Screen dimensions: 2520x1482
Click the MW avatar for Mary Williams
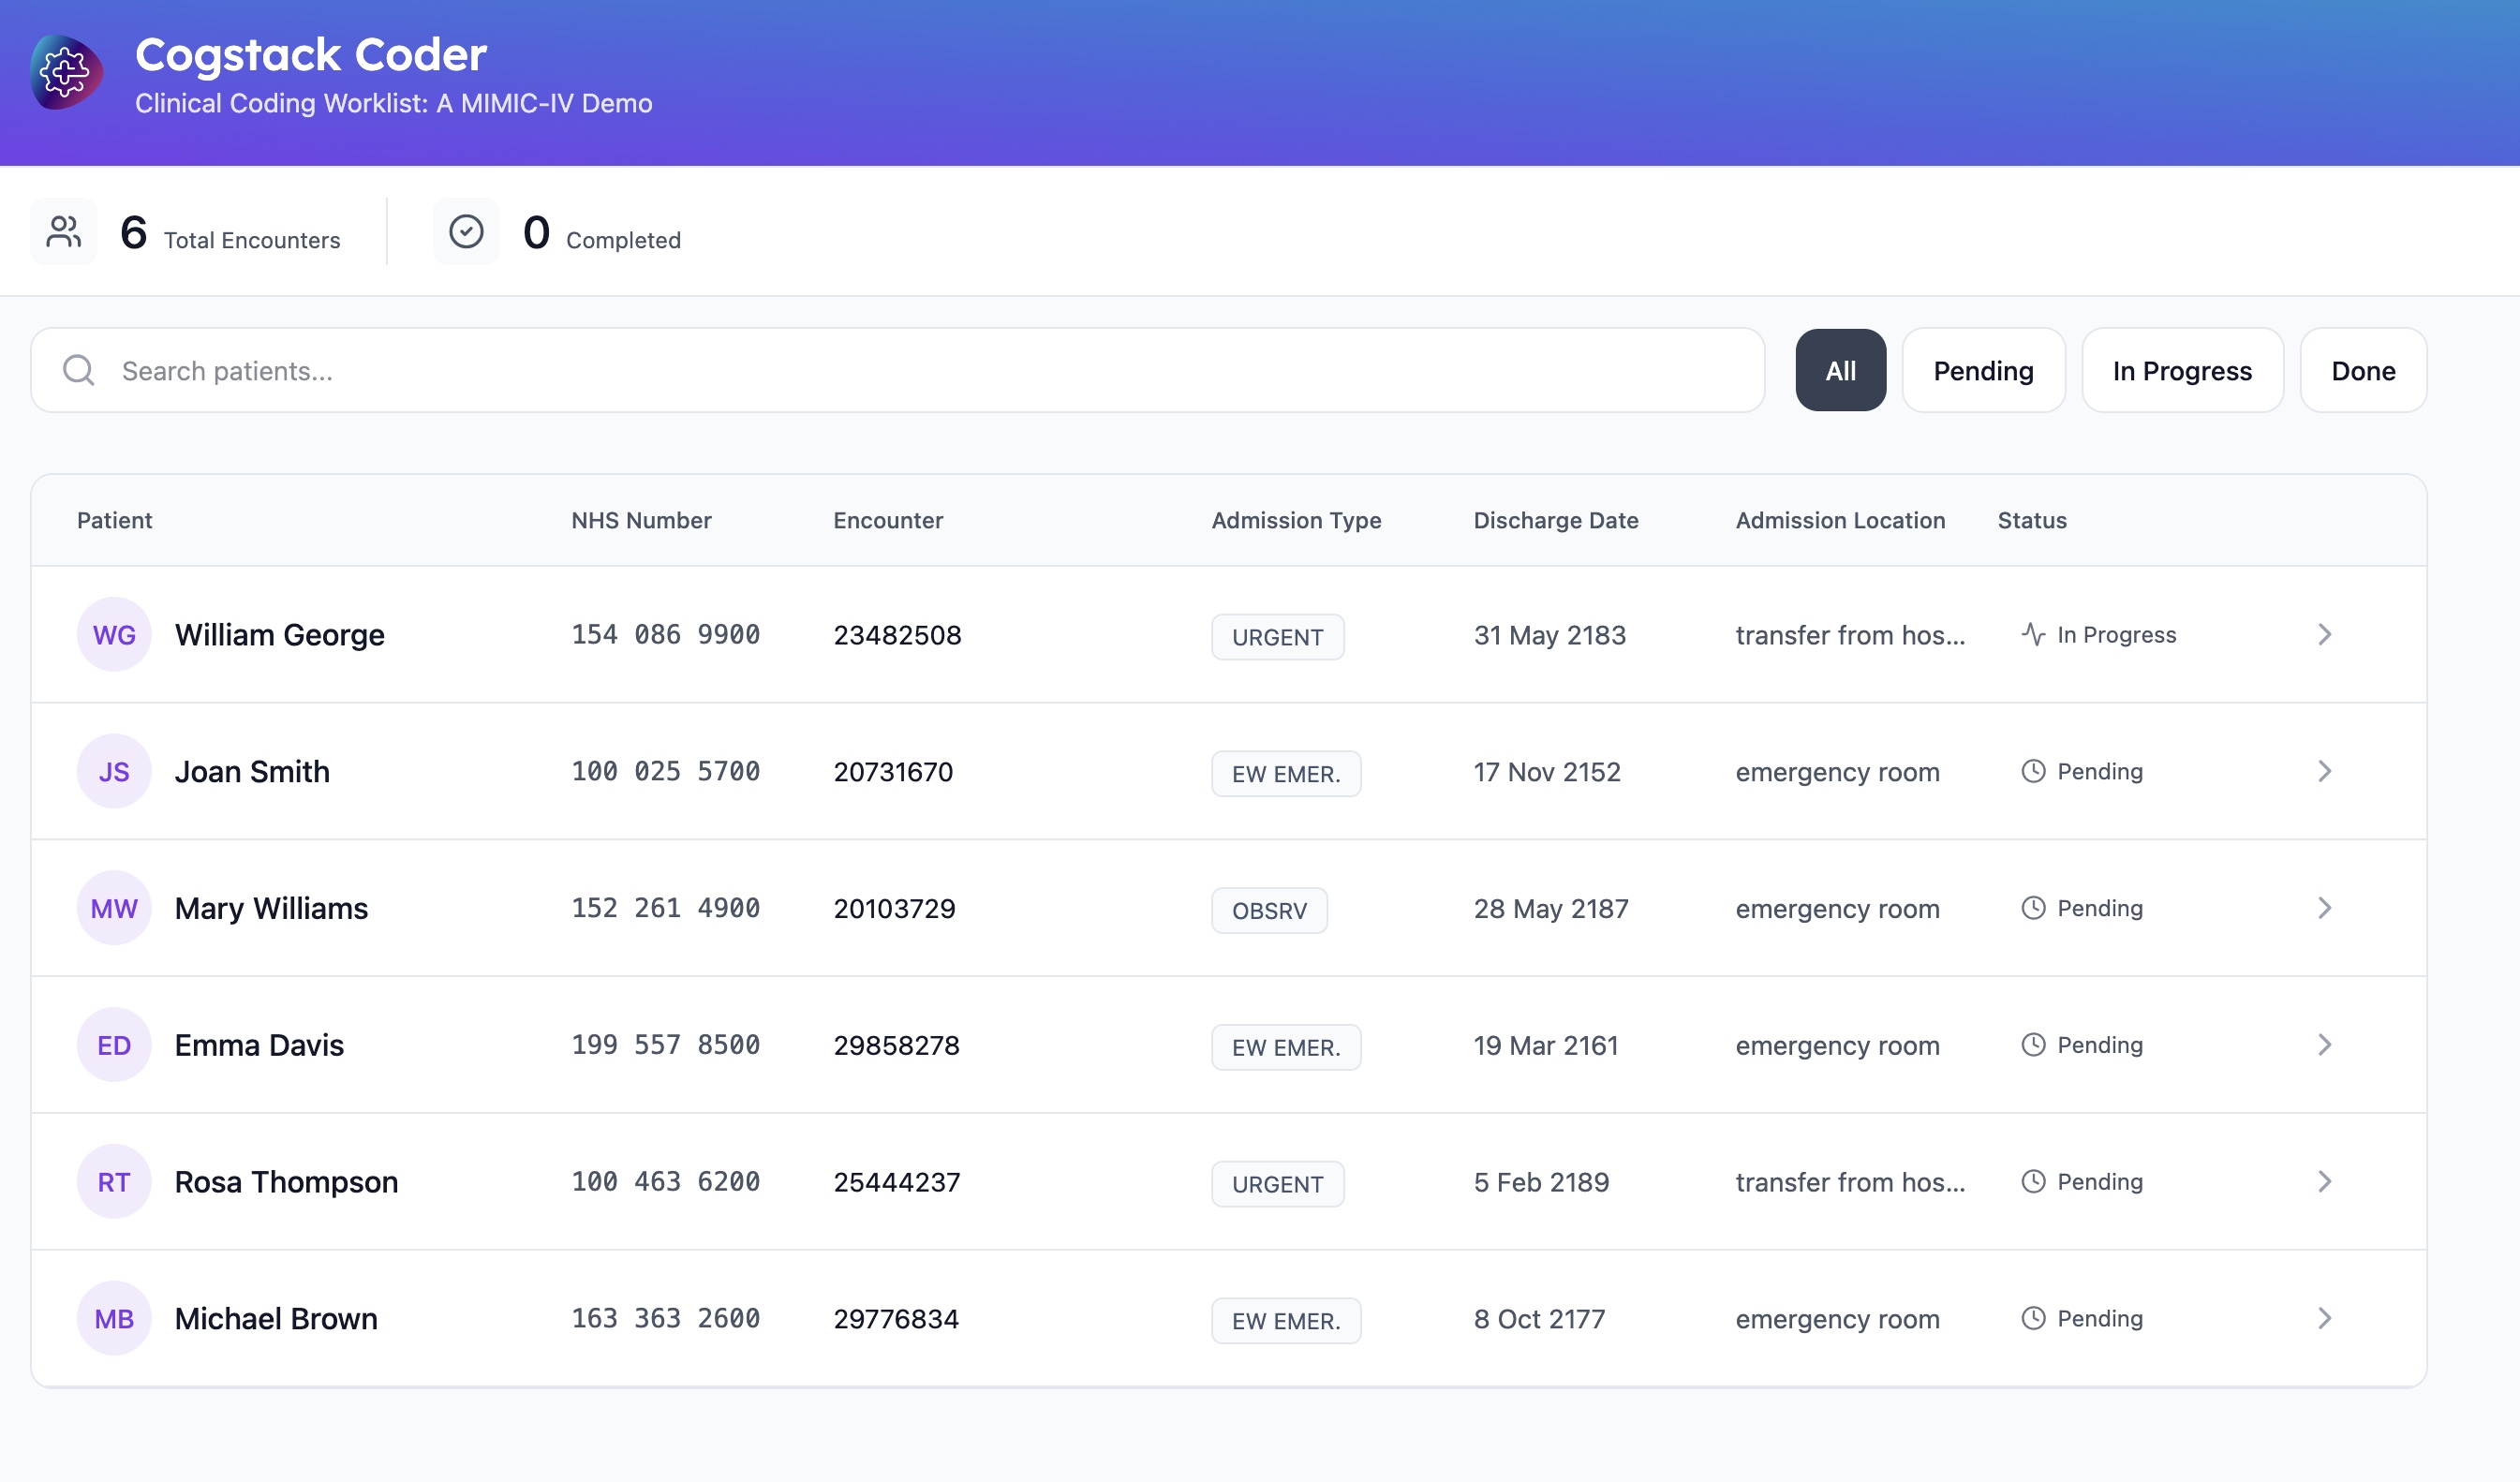click(x=114, y=908)
